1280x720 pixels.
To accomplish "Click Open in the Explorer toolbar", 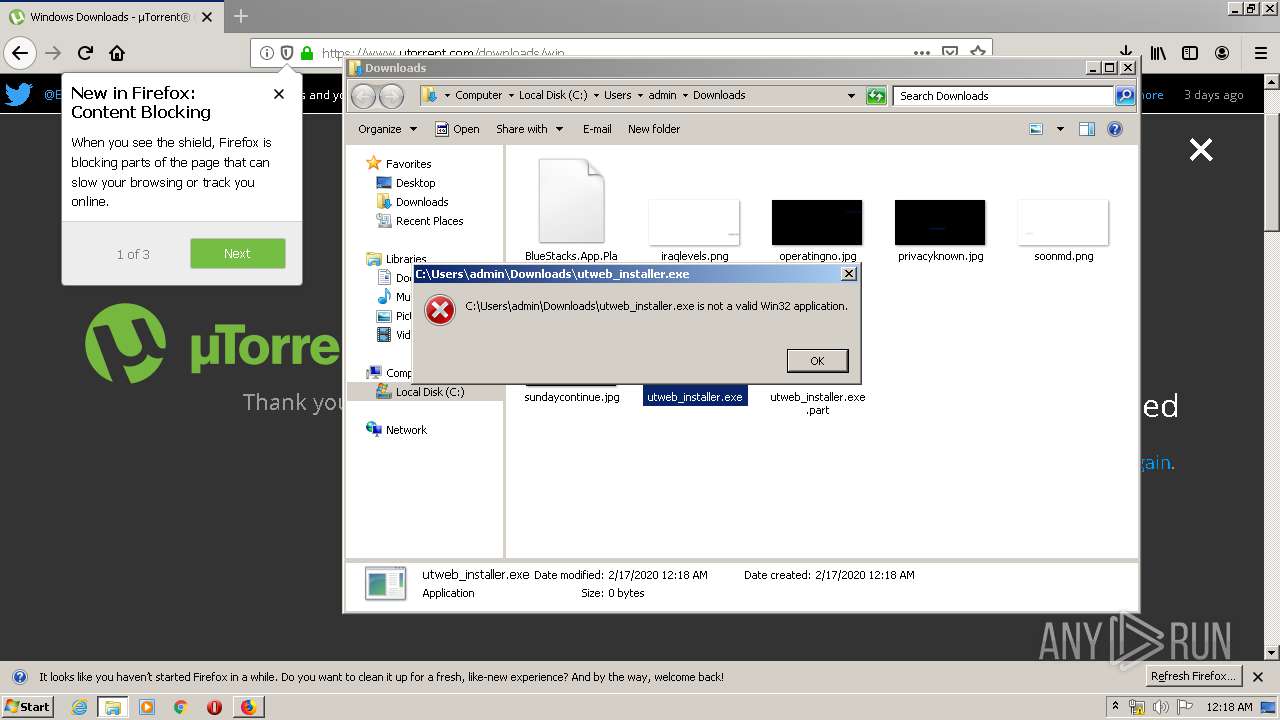I will (x=457, y=129).
